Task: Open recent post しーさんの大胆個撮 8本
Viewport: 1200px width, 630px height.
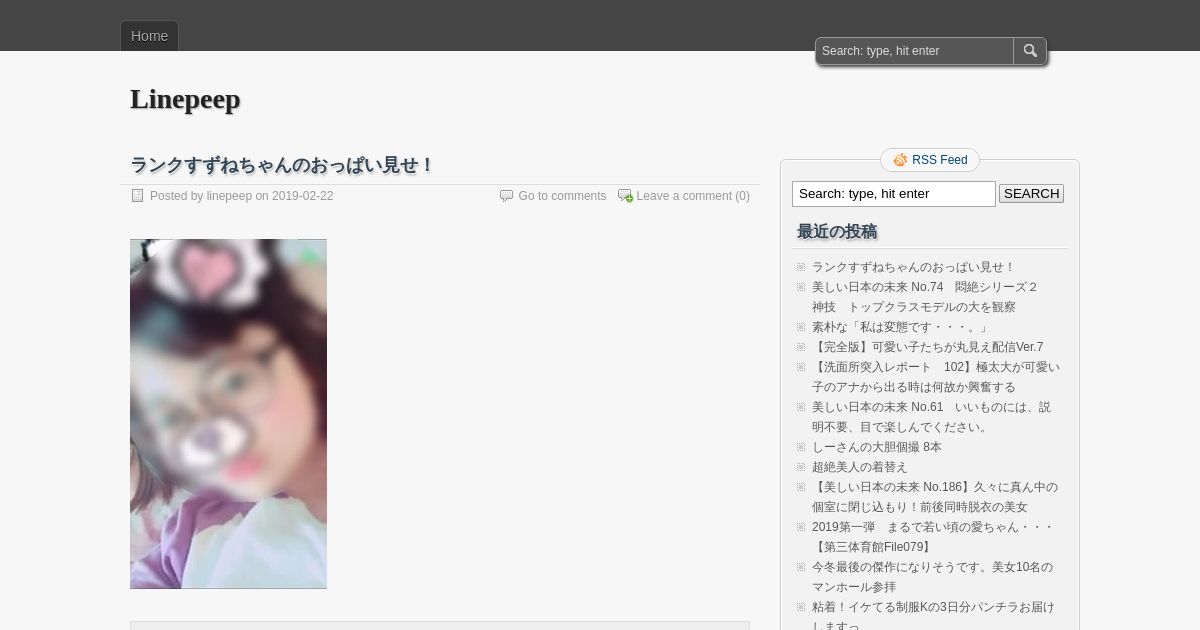Action: point(876,447)
